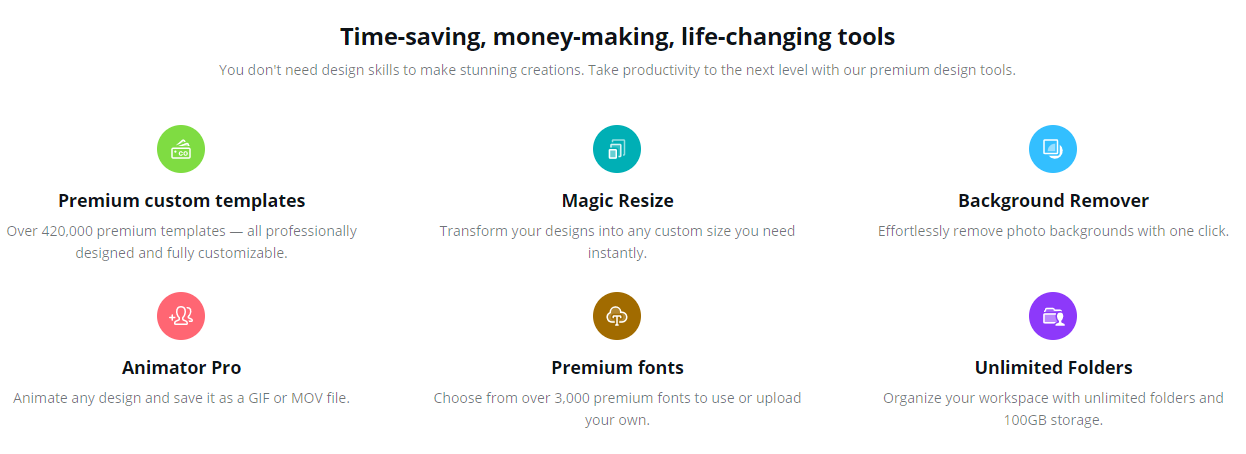Click the 'Animate any design' description text
Screen dimensions: 1246x454
click(181, 398)
